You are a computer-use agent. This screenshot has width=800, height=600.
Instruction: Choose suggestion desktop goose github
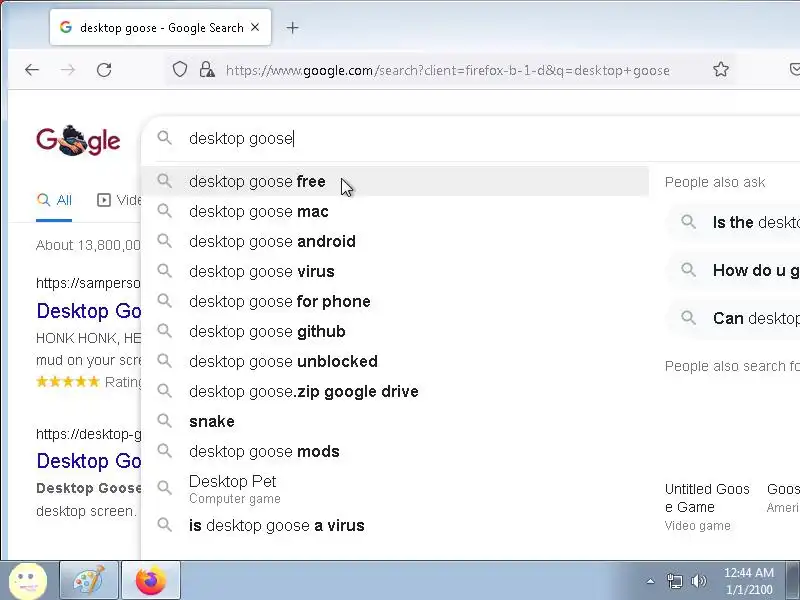click(x=395, y=332)
